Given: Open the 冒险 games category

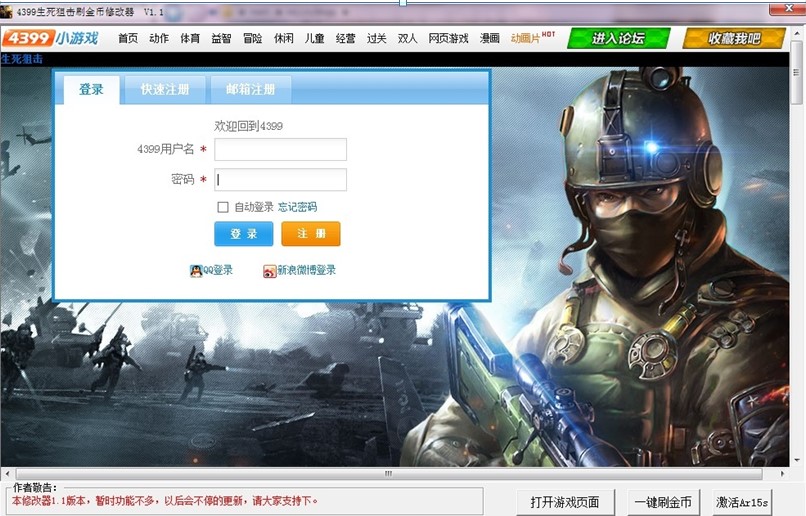Looking at the screenshot, I should [x=252, y=38].
